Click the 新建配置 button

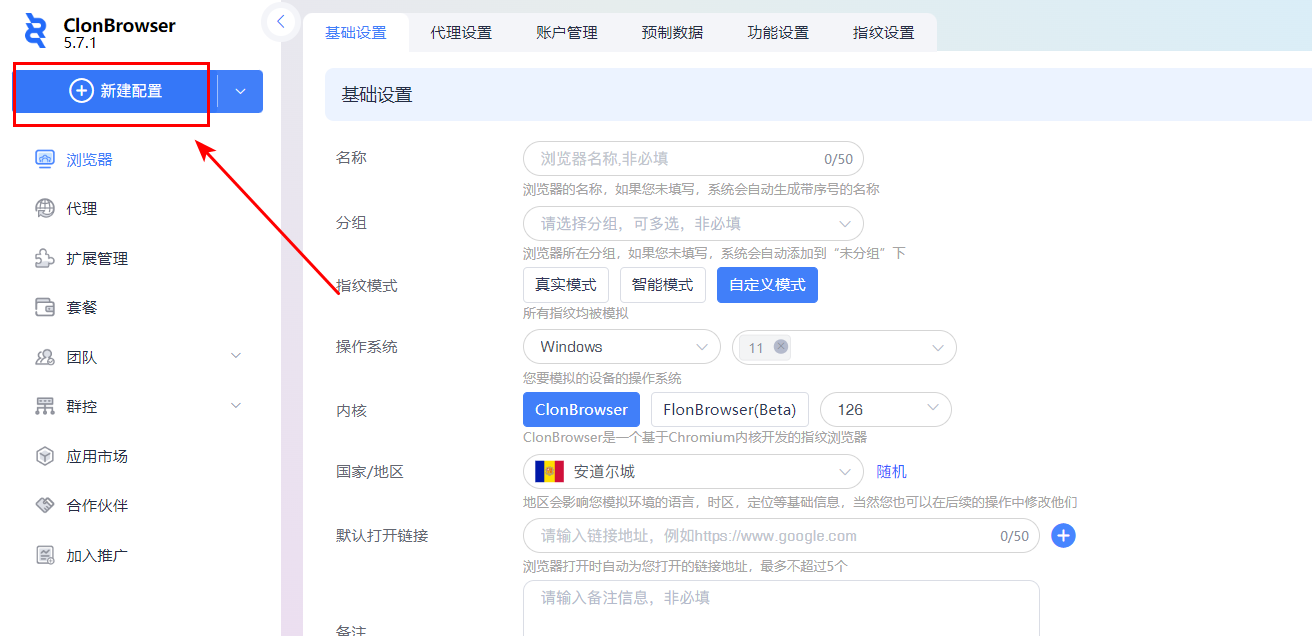click(x=115, y=91)
